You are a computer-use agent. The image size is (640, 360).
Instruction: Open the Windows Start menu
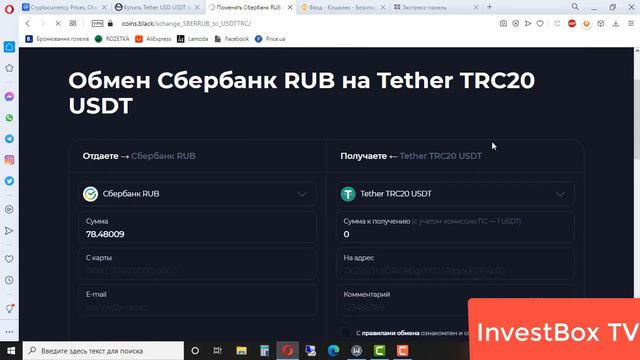[11, 351]
